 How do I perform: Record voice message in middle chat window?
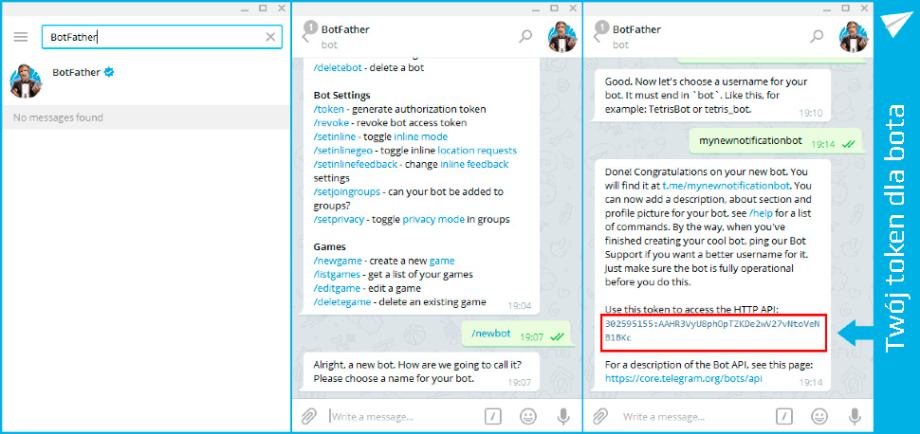click(x=563, y=417)
